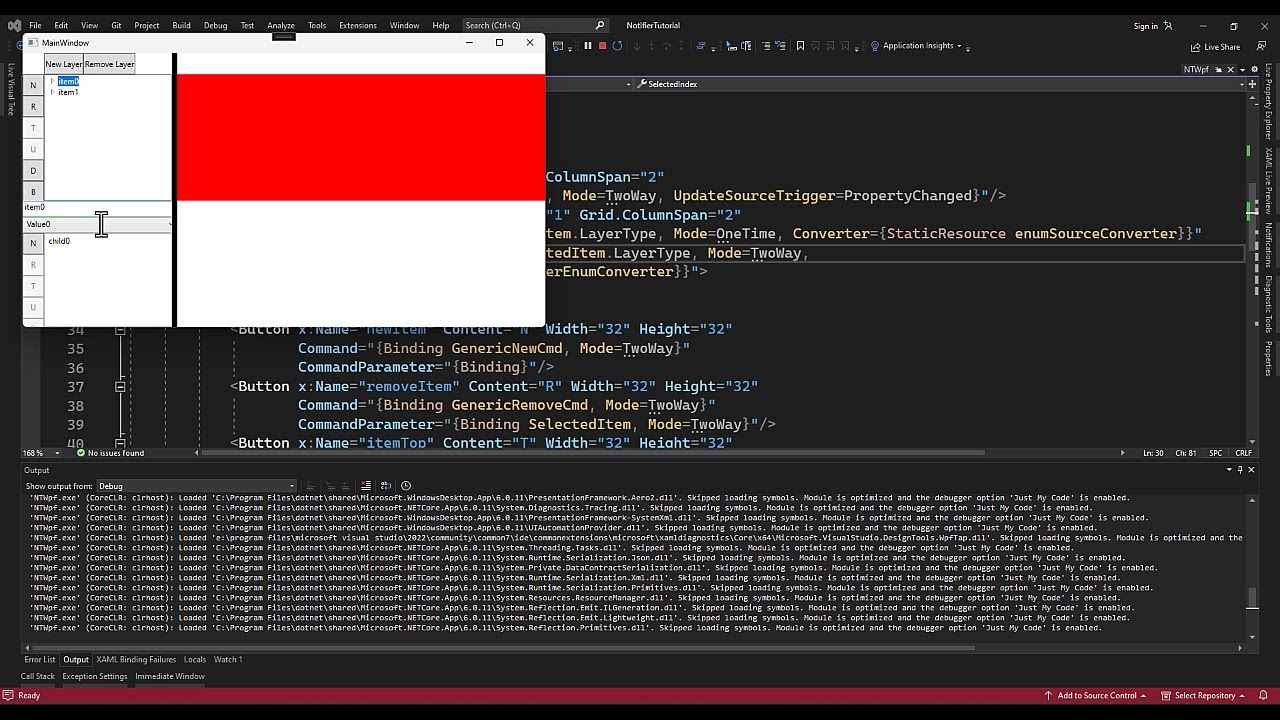
Task: Click the bookmark toggle icon in toolbar
Action: (800, 46)
